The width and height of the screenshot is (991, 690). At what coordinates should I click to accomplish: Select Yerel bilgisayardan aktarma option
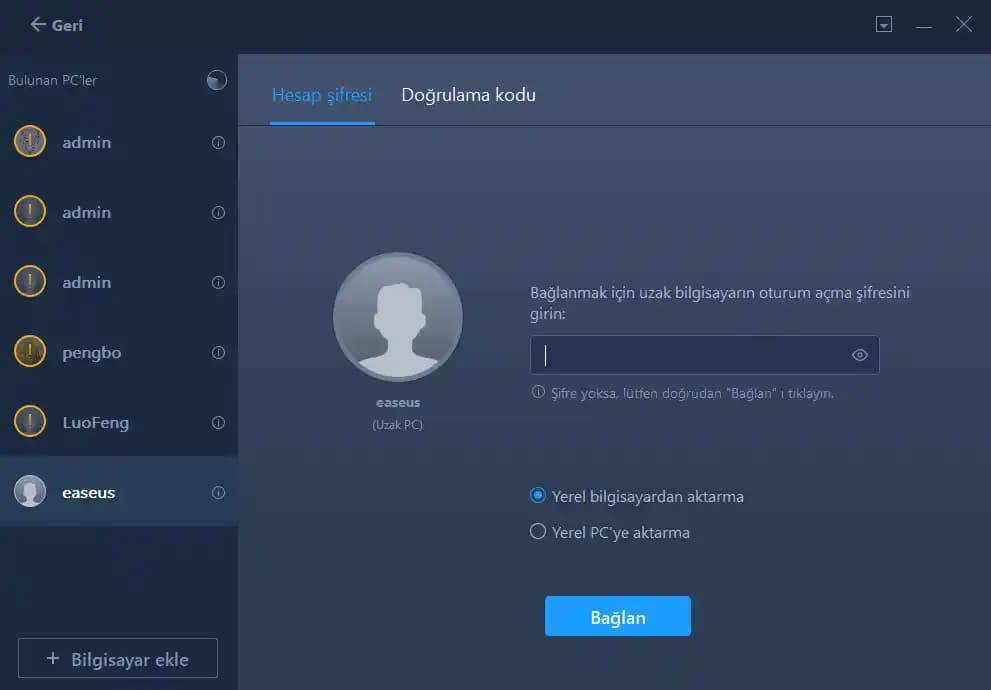pyautogui.click(x=537, y=496)
